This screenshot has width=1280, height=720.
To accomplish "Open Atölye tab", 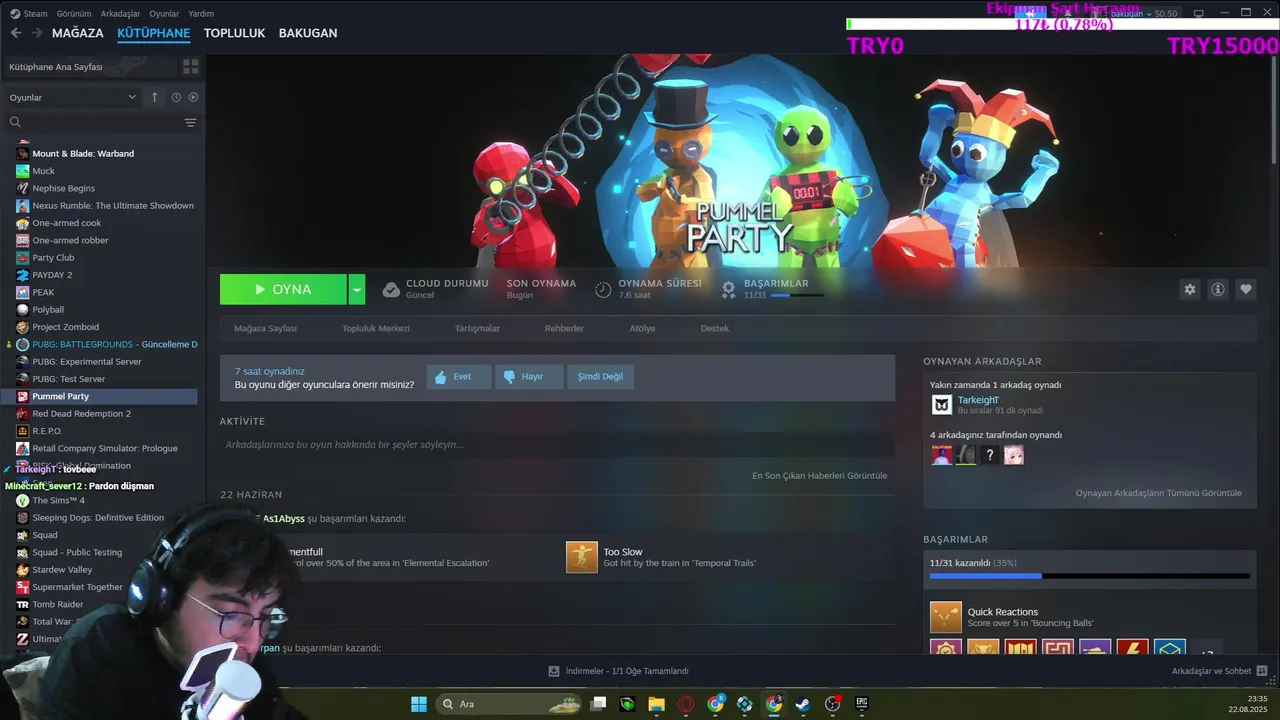I will pos(642,328).
